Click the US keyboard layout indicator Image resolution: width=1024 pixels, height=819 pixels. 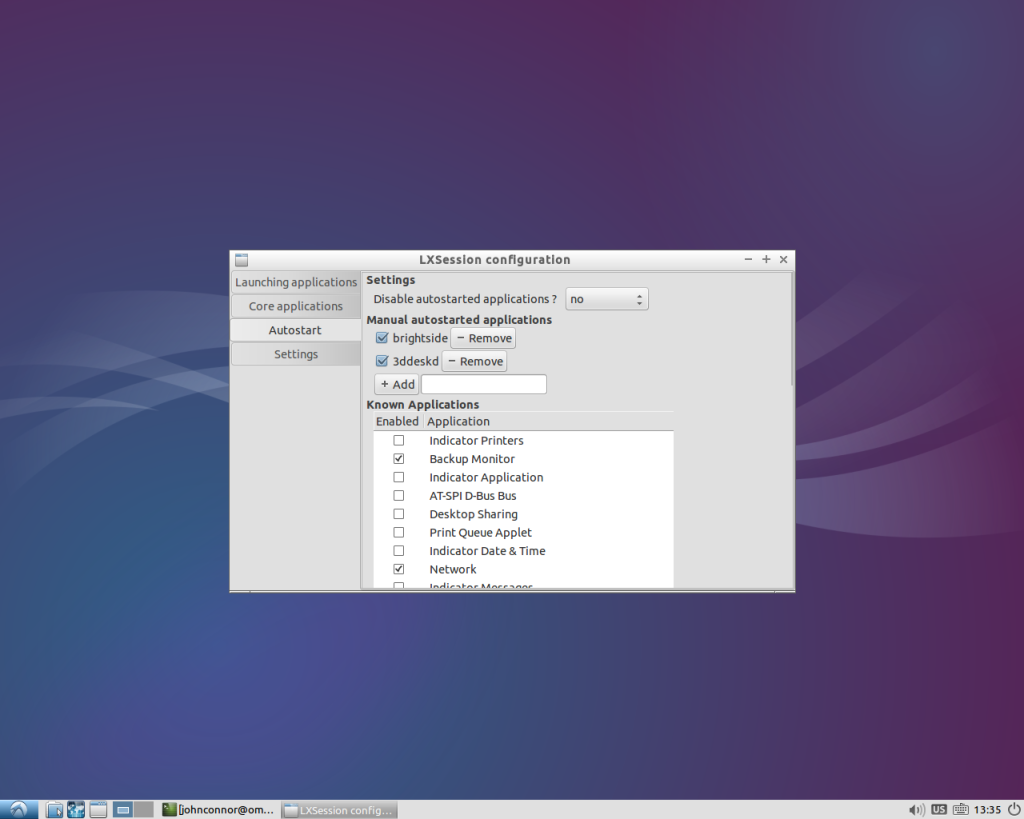(939, 809)
